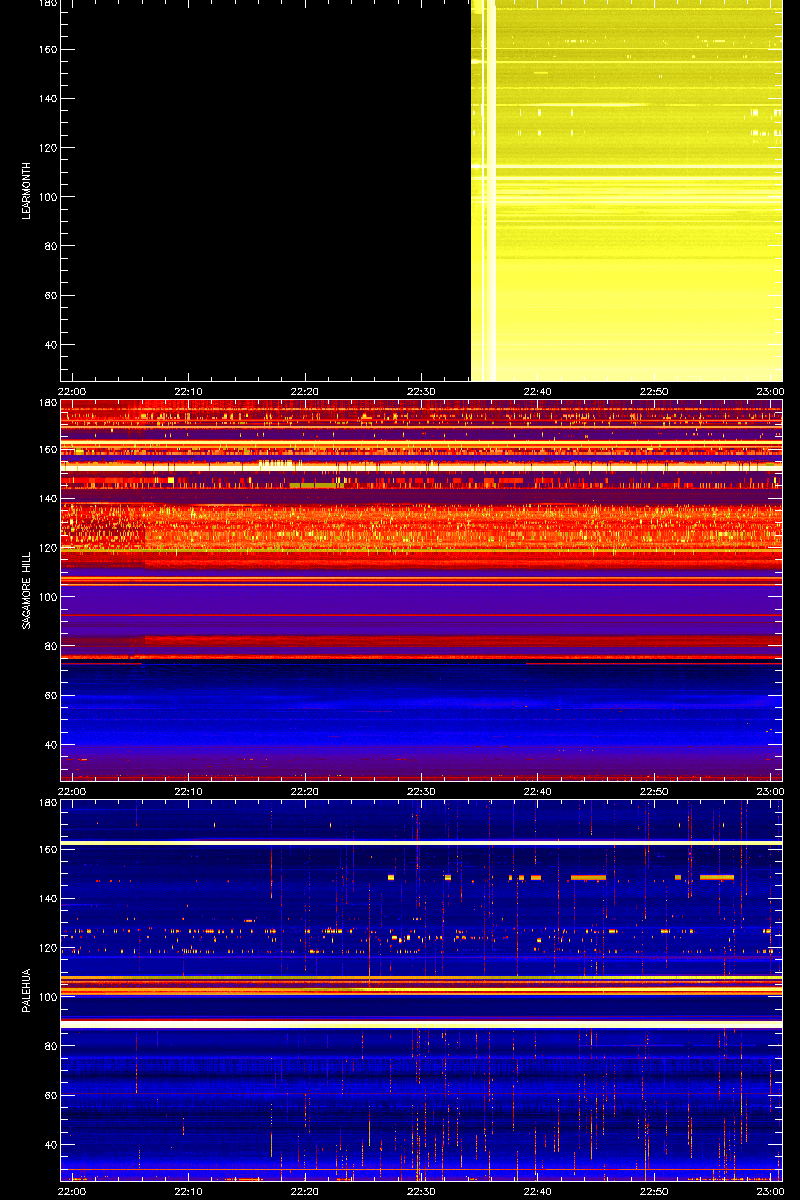Image resolution: width=800 pixels, height=1200 pixels.
Task: Select the 60 tick on Sagamore Hill axis
Action: [x=50, y=696]
